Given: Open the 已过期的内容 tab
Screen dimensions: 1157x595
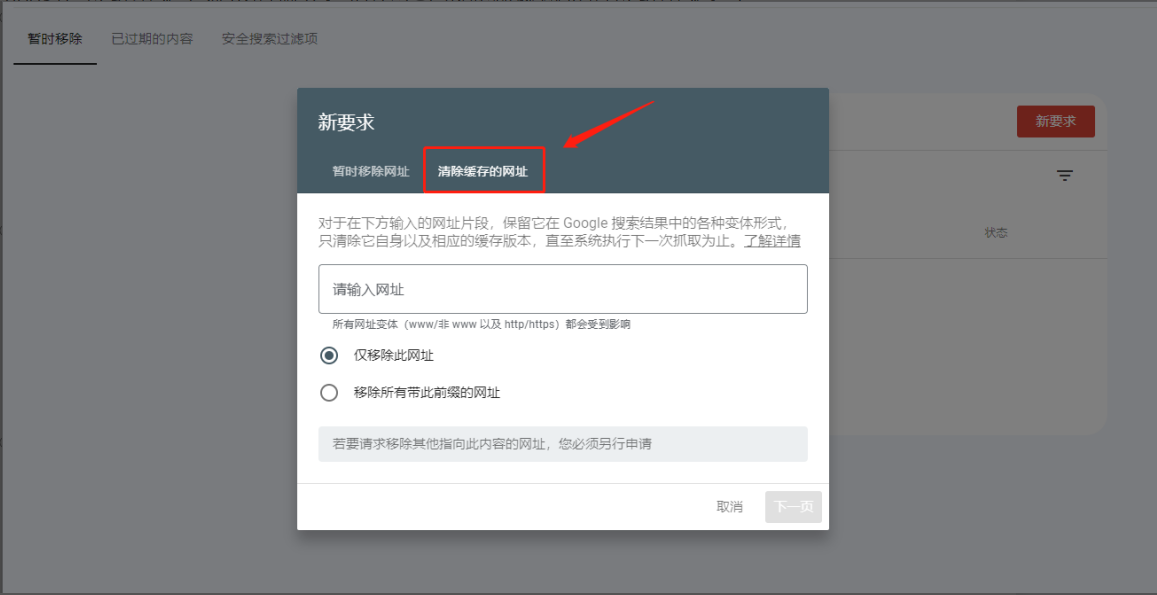Looking at the screenshot, I should pyautogui.click(x=152, y=39).
